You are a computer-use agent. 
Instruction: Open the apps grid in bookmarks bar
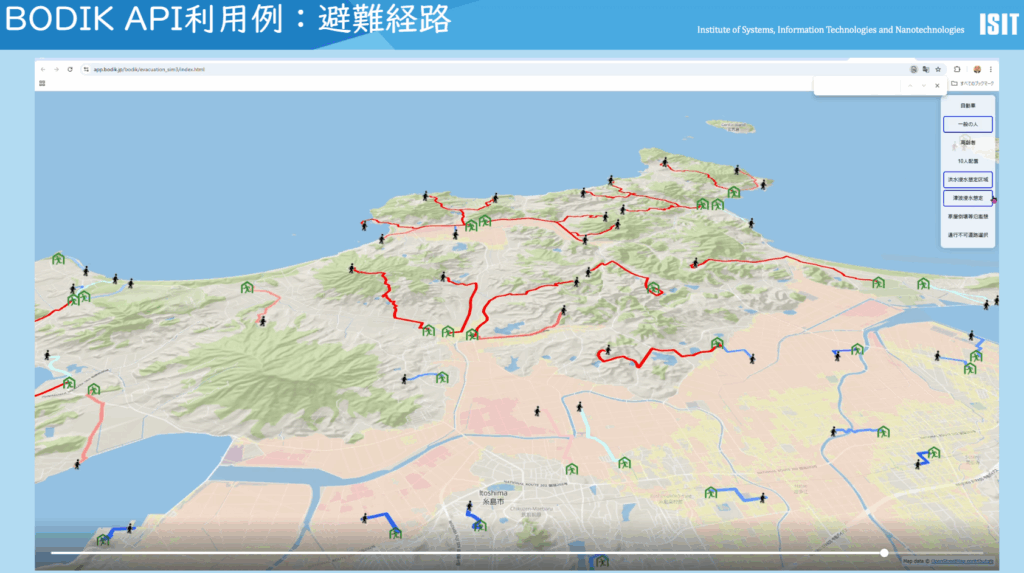pos(42,84)
